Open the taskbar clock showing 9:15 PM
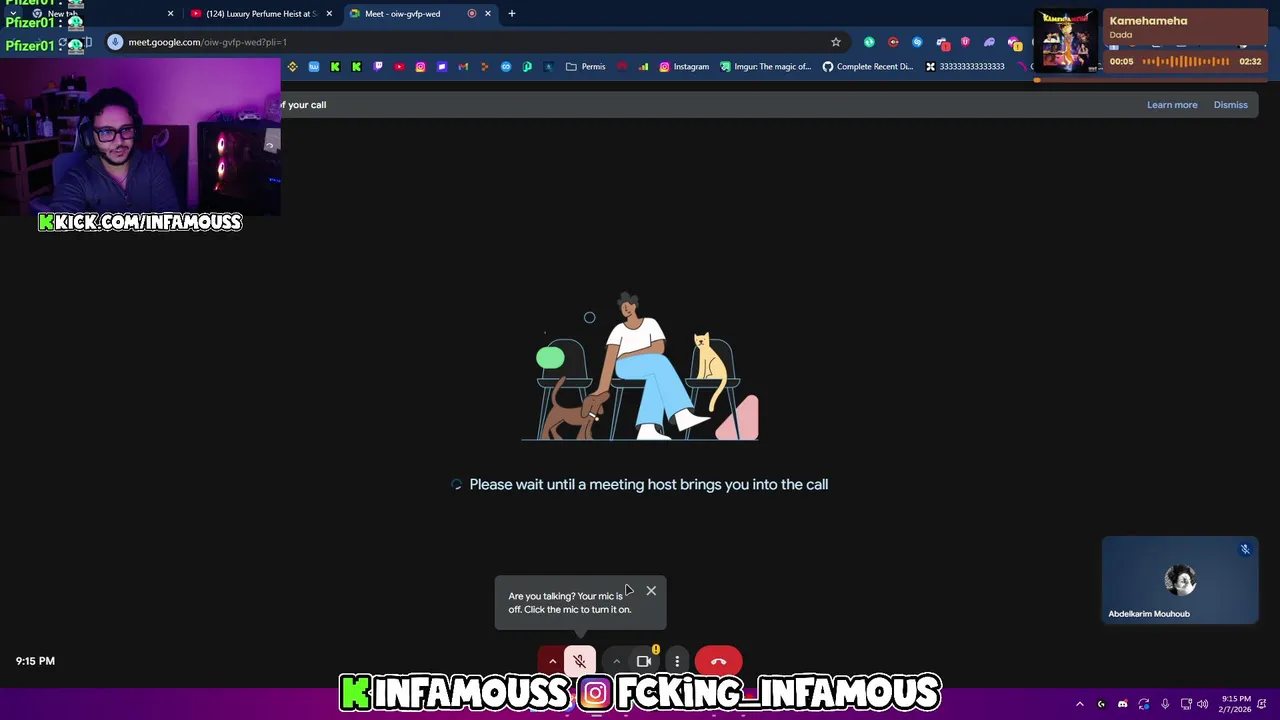Viewport: 1280px width, 720px height. coord(1236,704)
